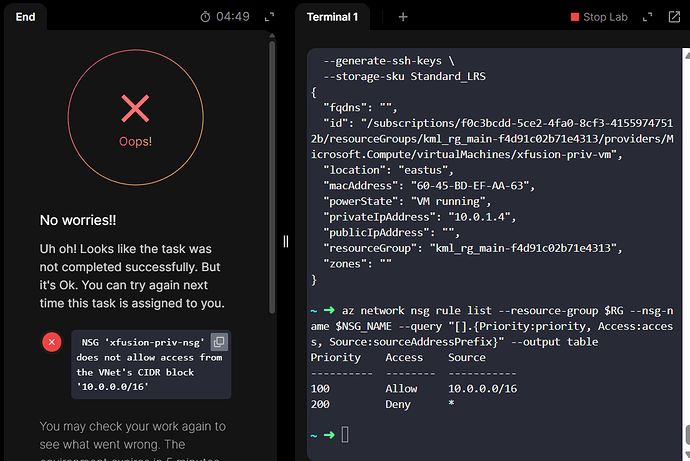The height and width of the screenshot is (461, 690).
Task: Focus the terminal prompt cursor
Action: click(x=345, y=434)
